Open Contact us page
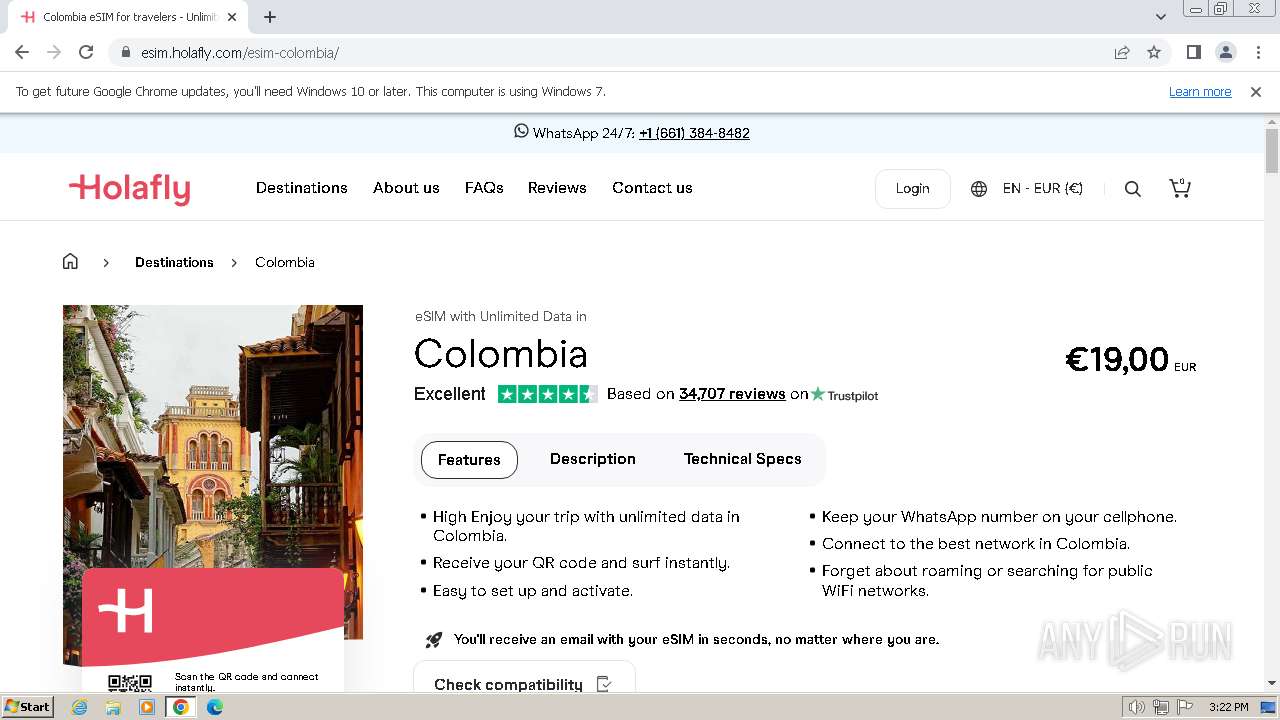This screenshot has width=1280, height=720. 652,188
